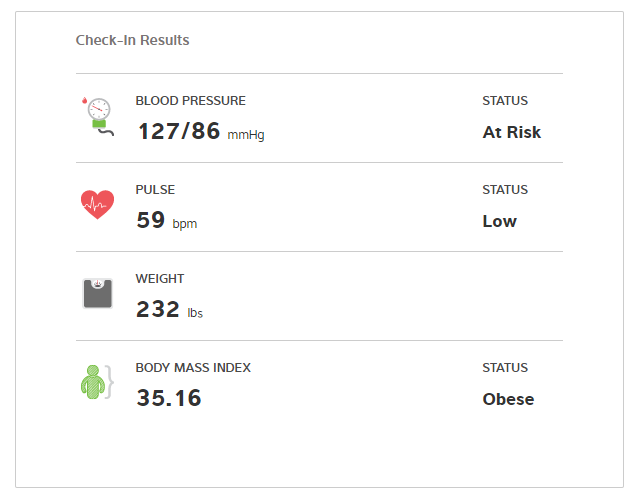The height and width of the screenshot is (493, 635).
Task: Click the BODY MASS INDEX label
Action: (193, 368)
